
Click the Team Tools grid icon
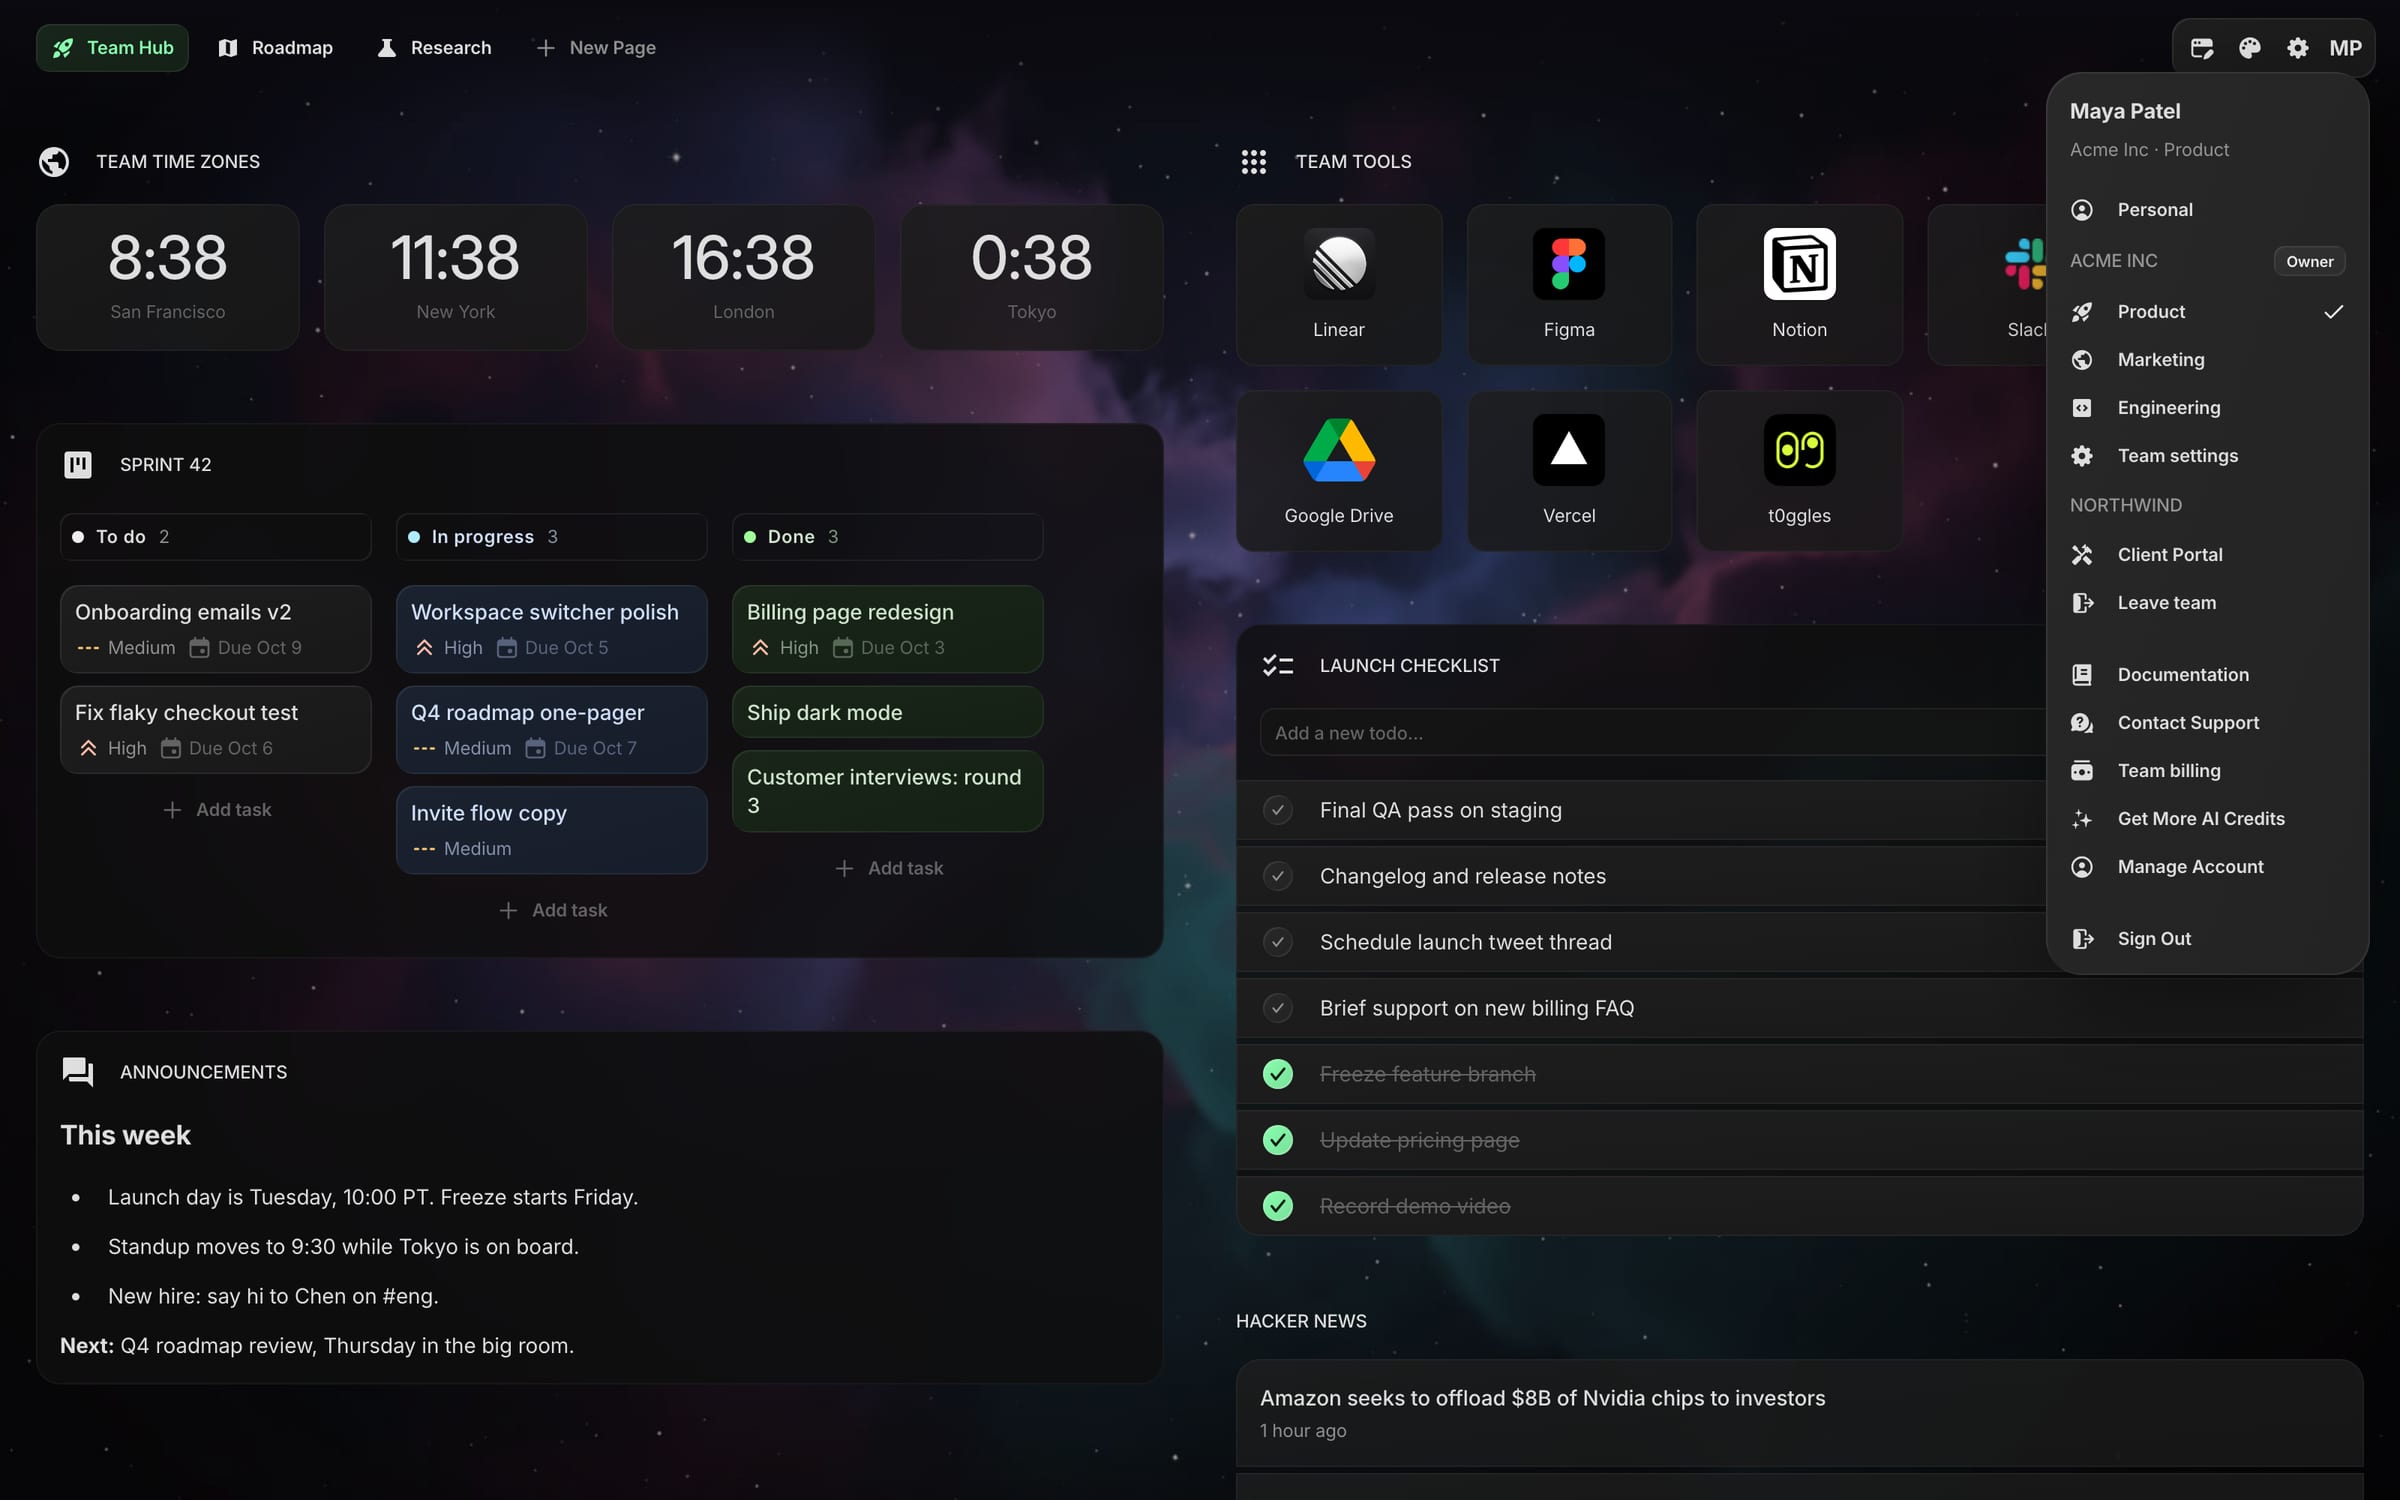[x=1253, y=161]
